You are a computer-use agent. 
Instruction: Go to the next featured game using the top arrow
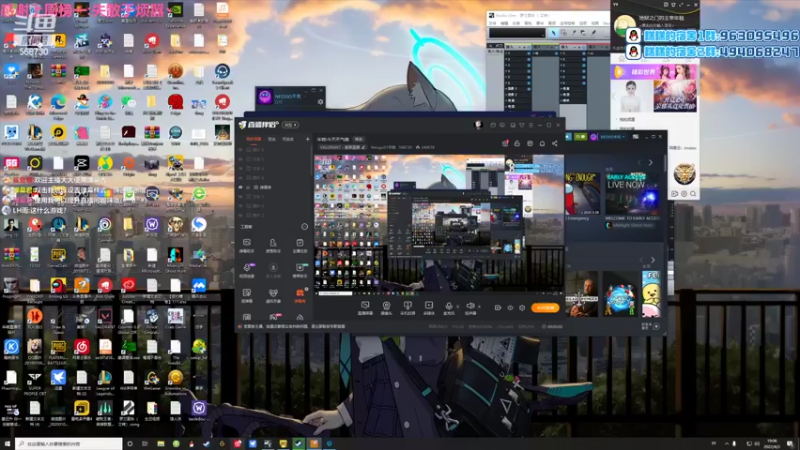click(x=651, y=163)
